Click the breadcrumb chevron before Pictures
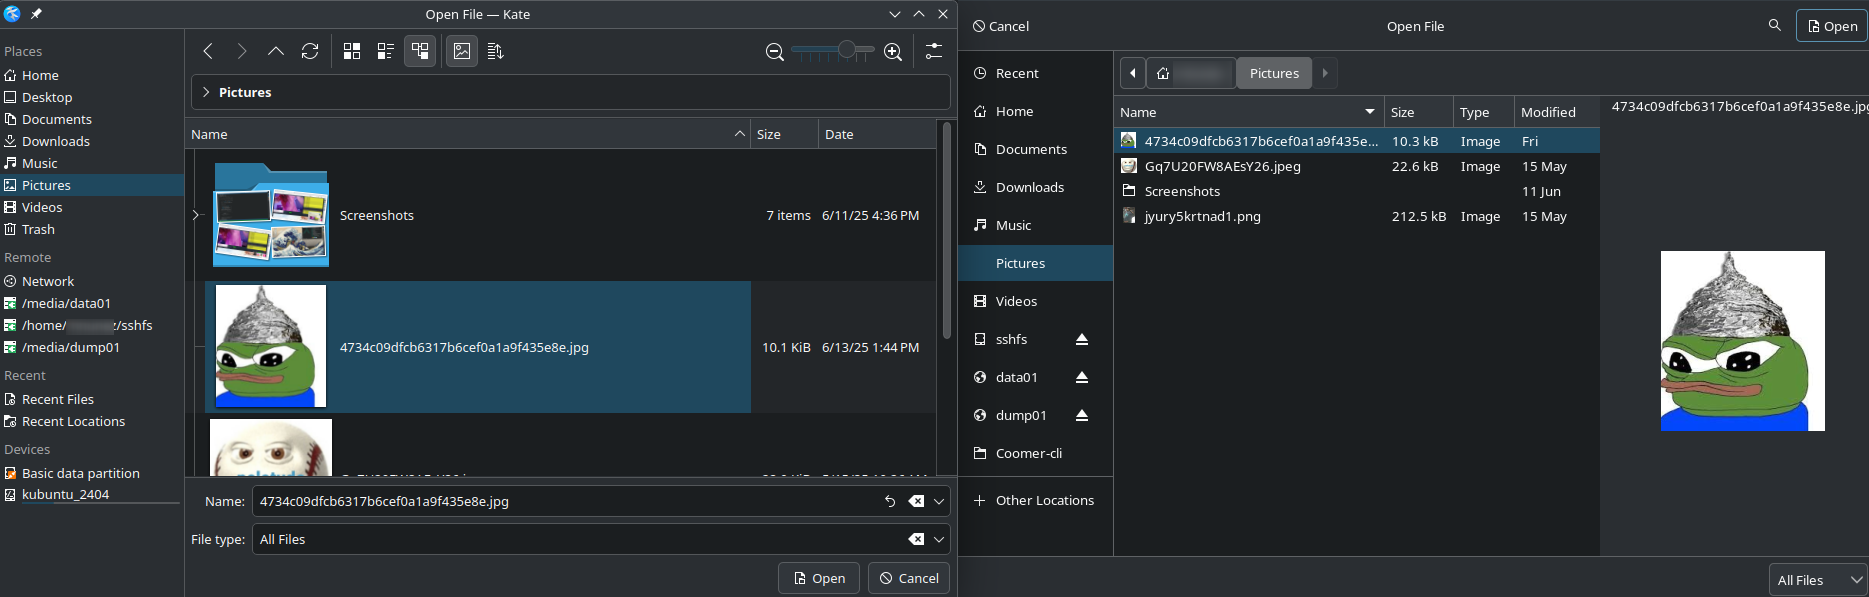Image resolution: width=1869 pixels, height=597 pixels. [x=206, y=92]
